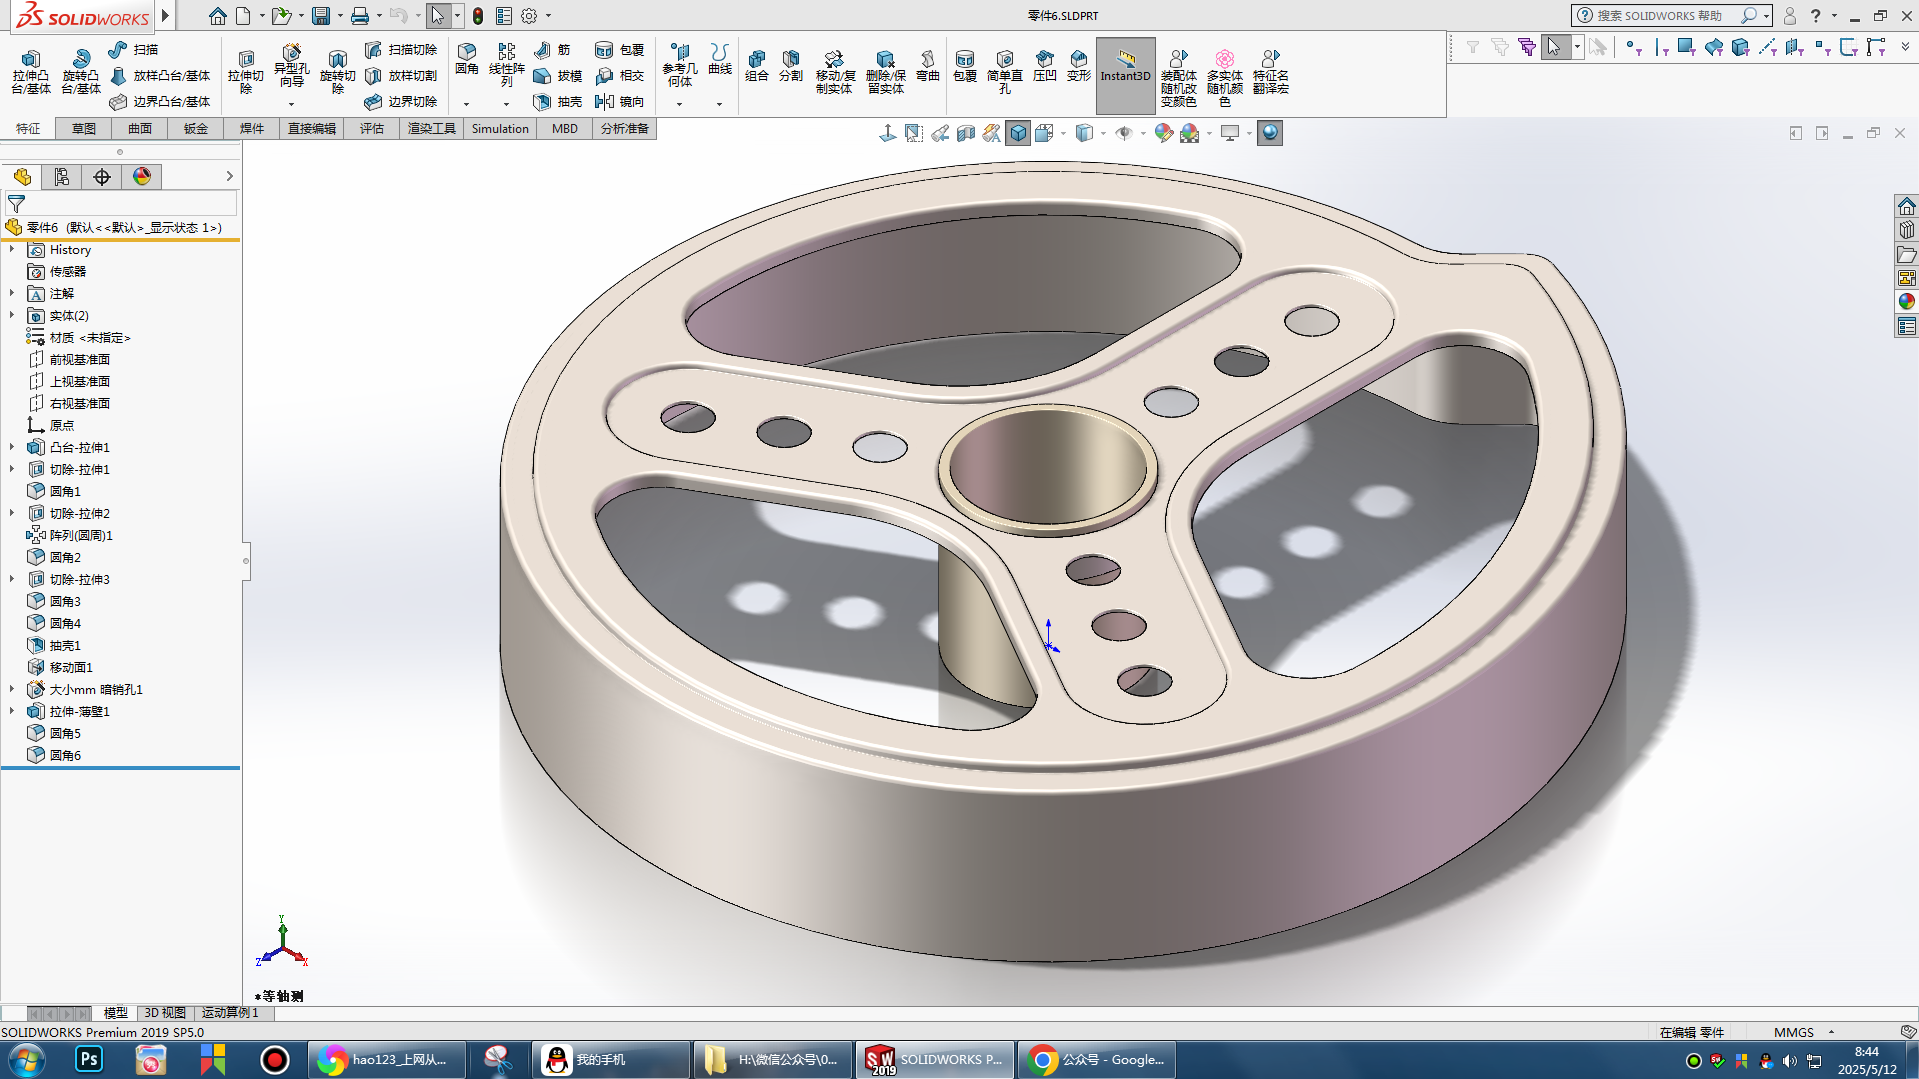Click the 扫描切除 swept cut button
The height and width of the screenshot is (1079, 1919).
[x=401, y=49]
